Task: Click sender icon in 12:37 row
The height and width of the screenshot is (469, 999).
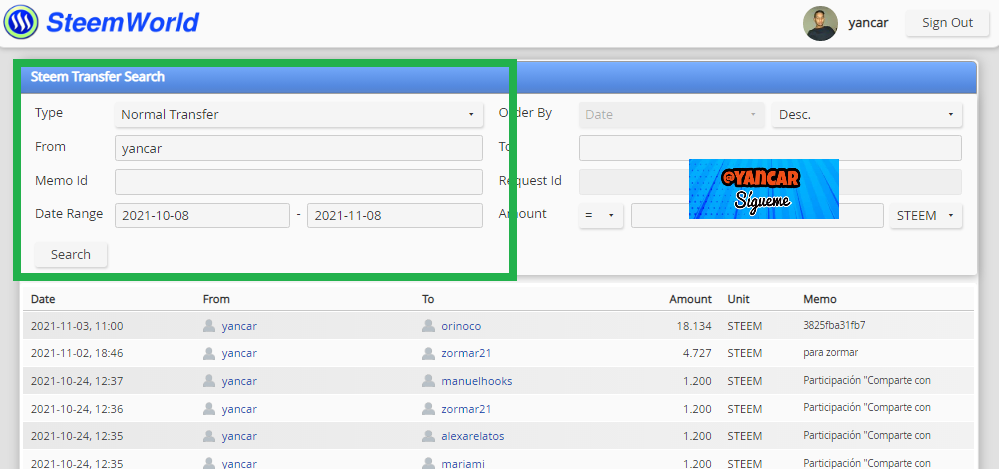Action: click(208, 381)
